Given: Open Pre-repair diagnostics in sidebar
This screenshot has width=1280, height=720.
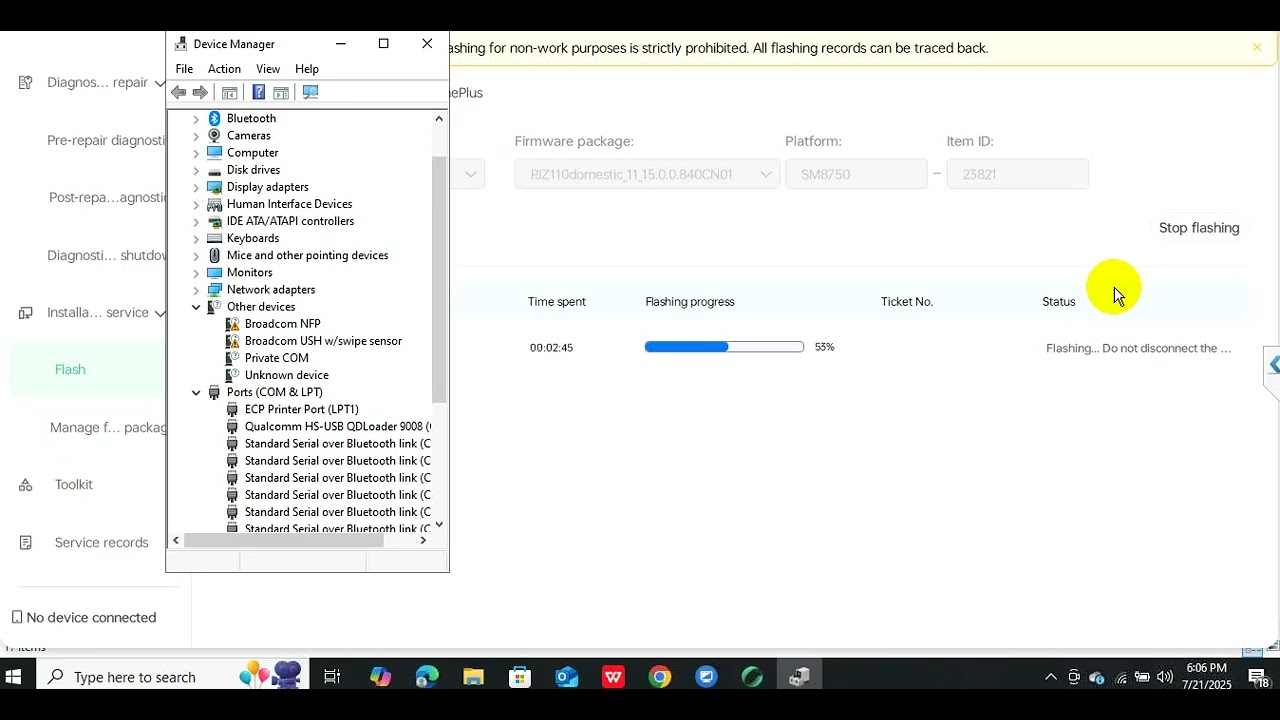Looking at the screenshot, I should click(106, 140).
